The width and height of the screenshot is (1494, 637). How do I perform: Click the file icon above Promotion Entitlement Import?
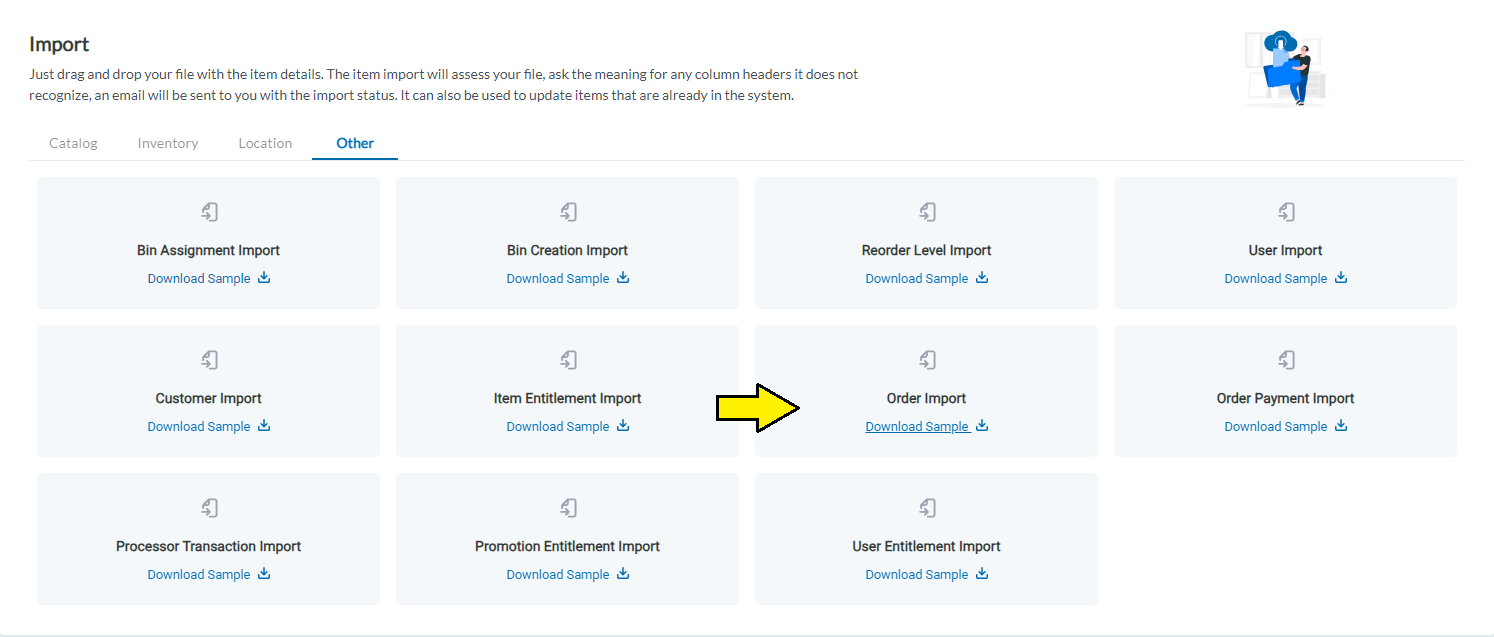pyautogui.click(x=568, y=508)
